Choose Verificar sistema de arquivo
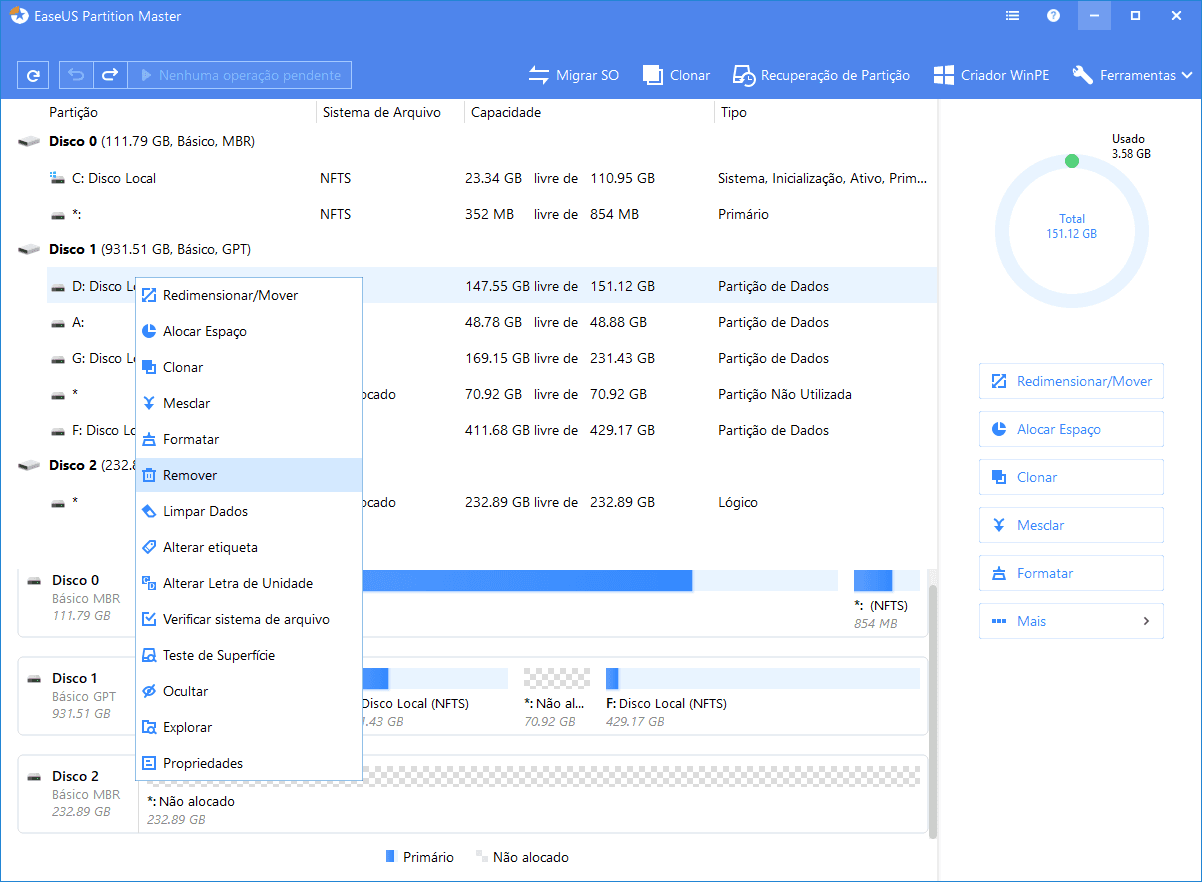Screen dimensions: 1202x882 249,619
